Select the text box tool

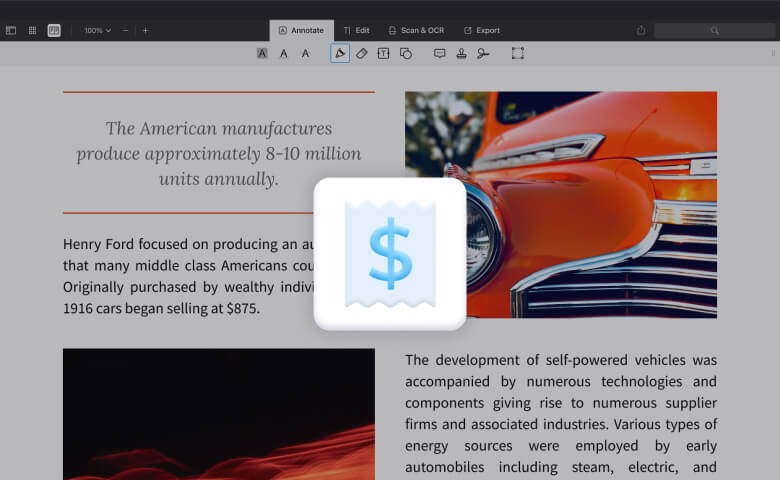[384, 53]
